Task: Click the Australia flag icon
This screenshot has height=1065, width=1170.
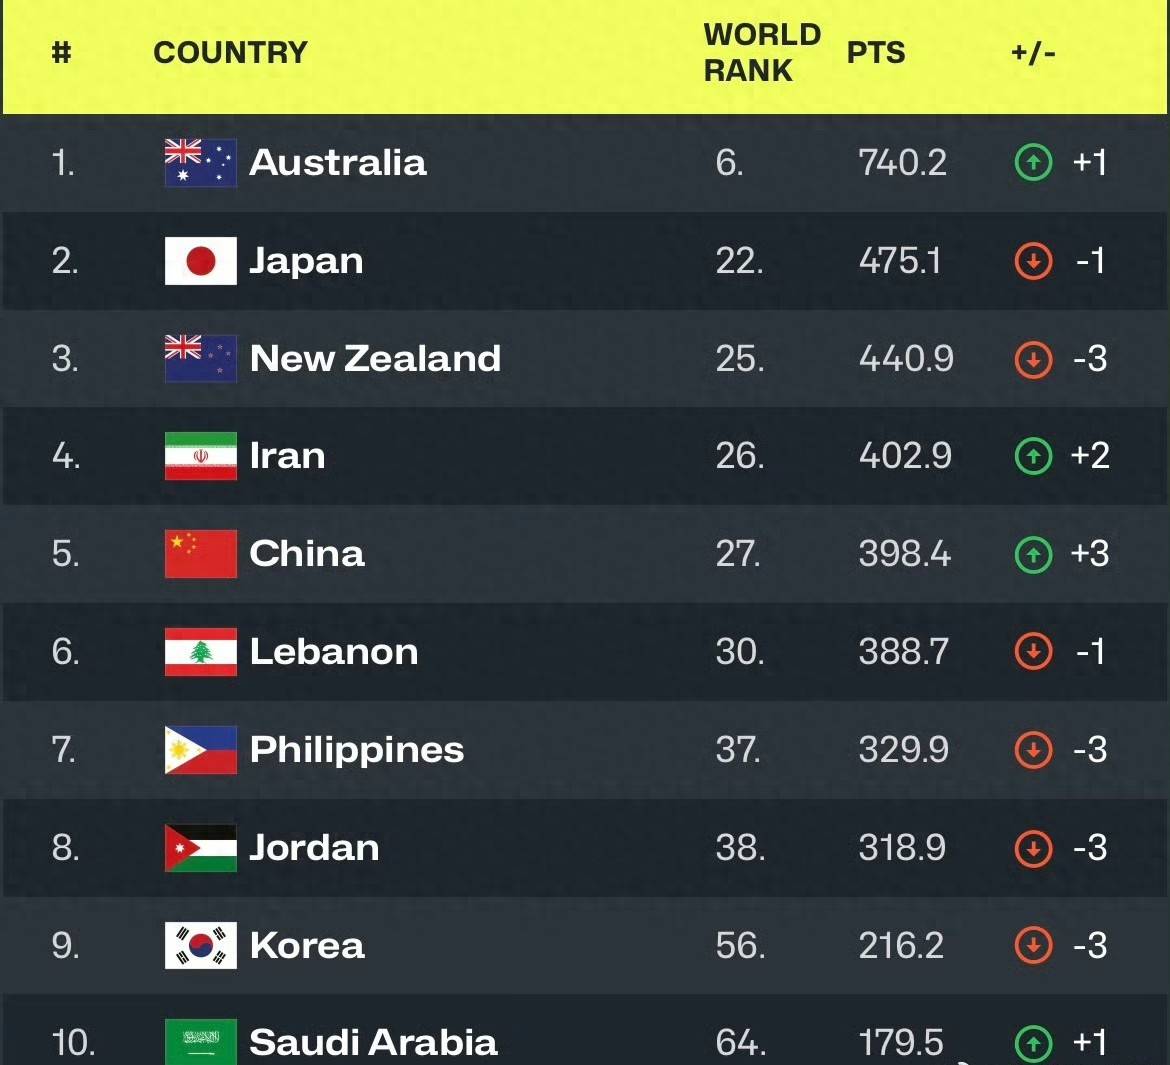Action: (x=200, y=163)
